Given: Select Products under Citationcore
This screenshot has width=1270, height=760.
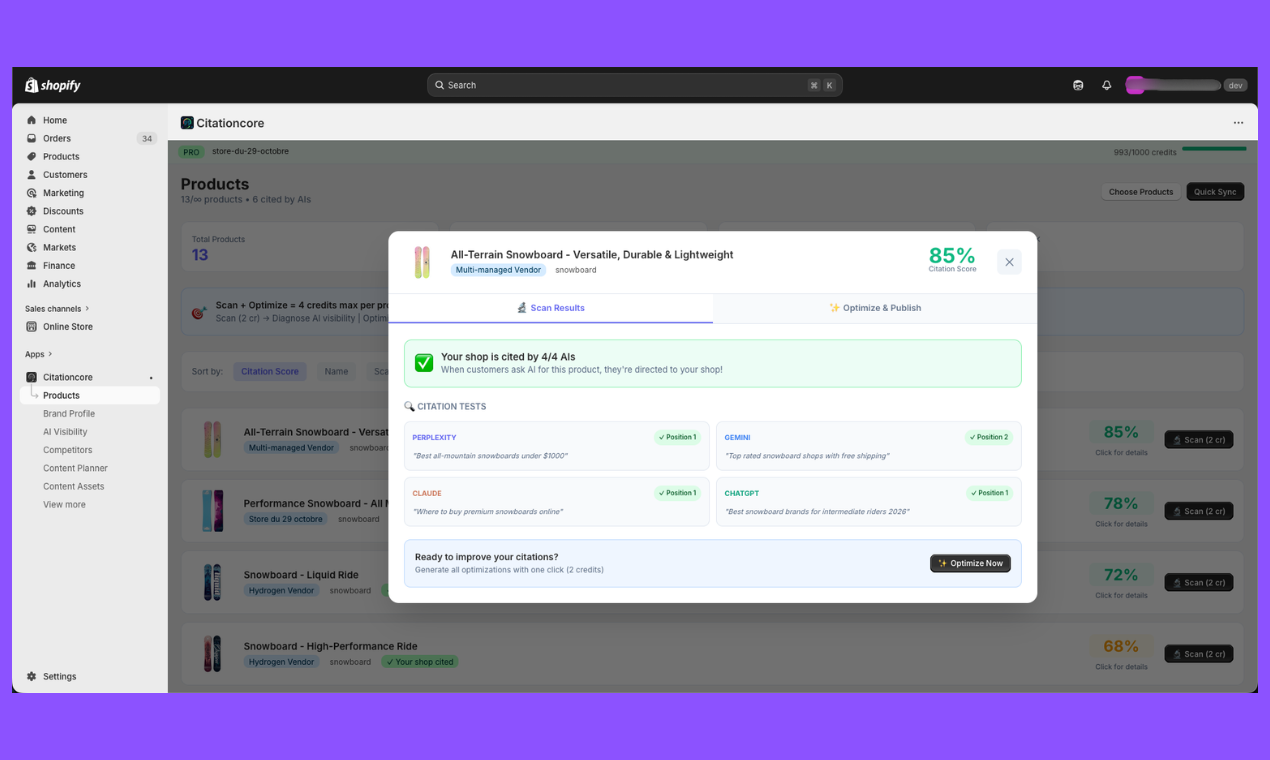Looking at the screenshot, I should pyautogui.click(x=61, y=396).
